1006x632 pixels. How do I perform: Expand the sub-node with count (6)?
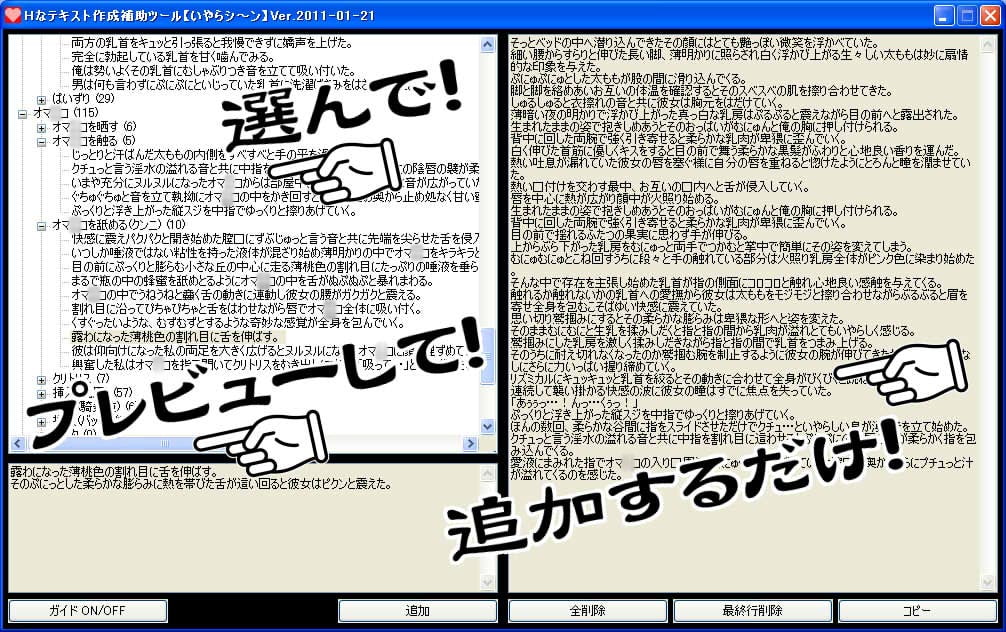[41, 128]
